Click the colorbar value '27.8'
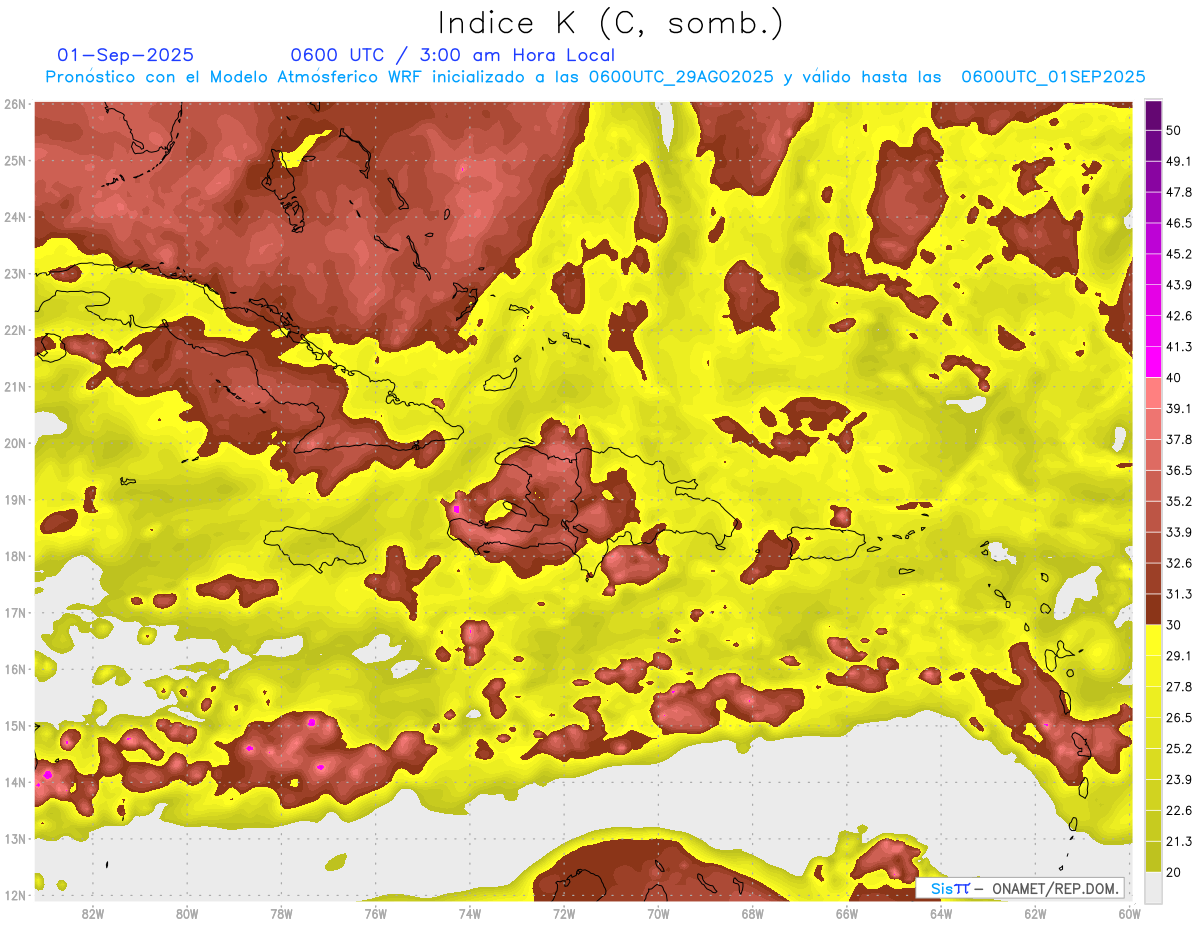This screenshot has width=1200, height=927. pos(1178,687)
